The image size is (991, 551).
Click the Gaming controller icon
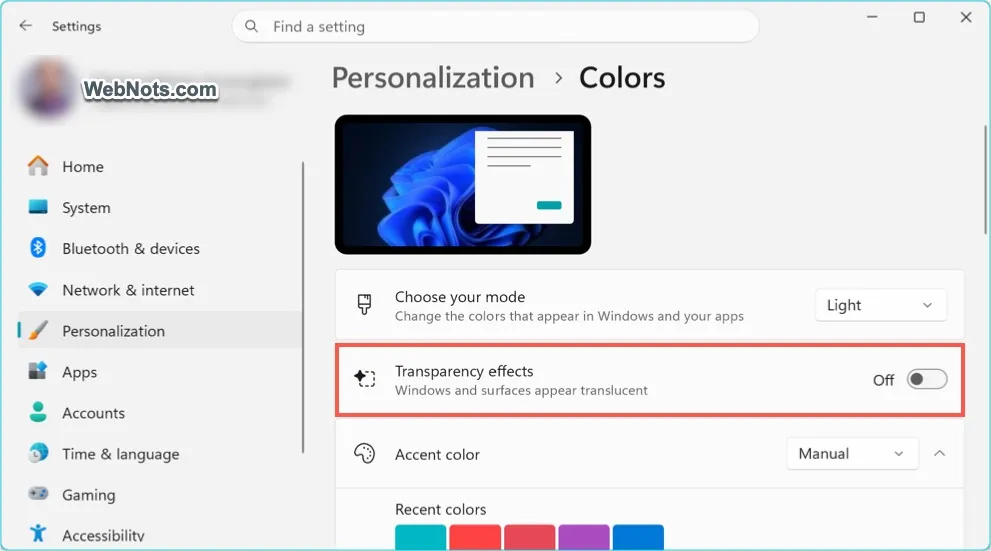click(x=38, y=493)
